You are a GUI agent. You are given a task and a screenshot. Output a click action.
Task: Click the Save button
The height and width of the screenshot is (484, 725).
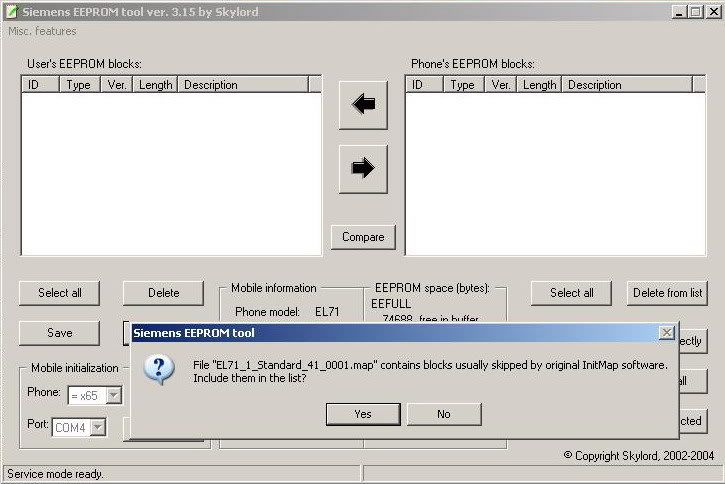[x=60, y=333]
